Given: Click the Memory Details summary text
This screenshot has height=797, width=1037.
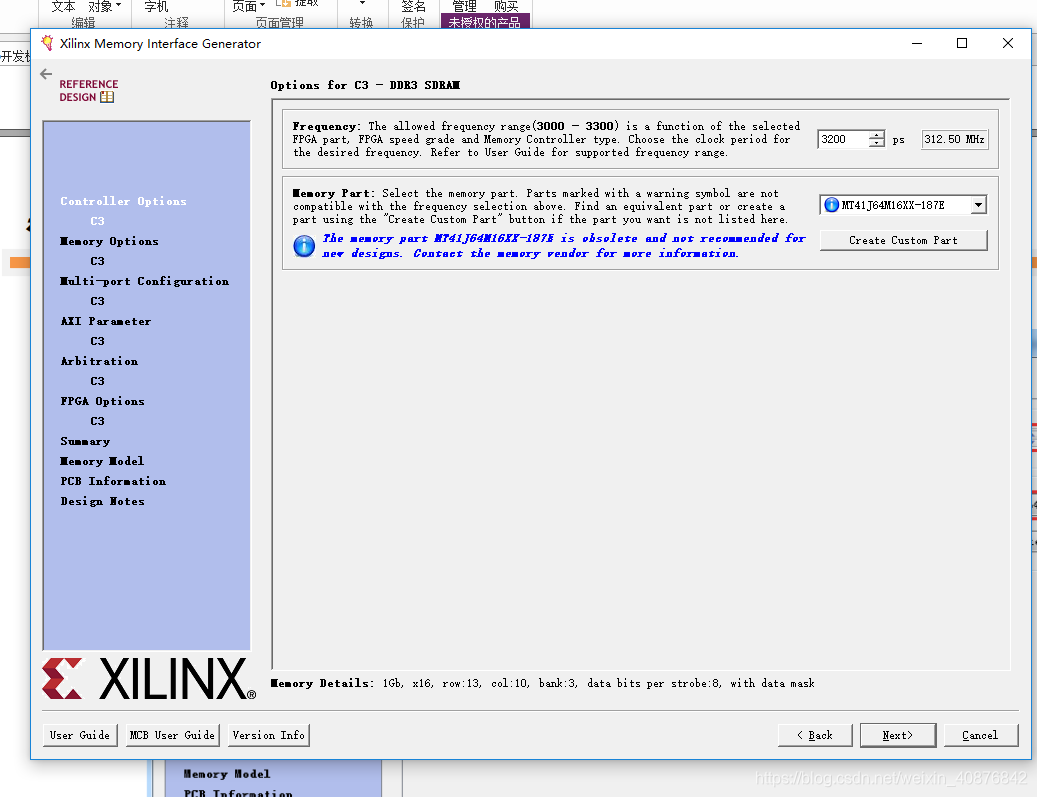Looking at the screenshot, I should (x=542, y=683).
